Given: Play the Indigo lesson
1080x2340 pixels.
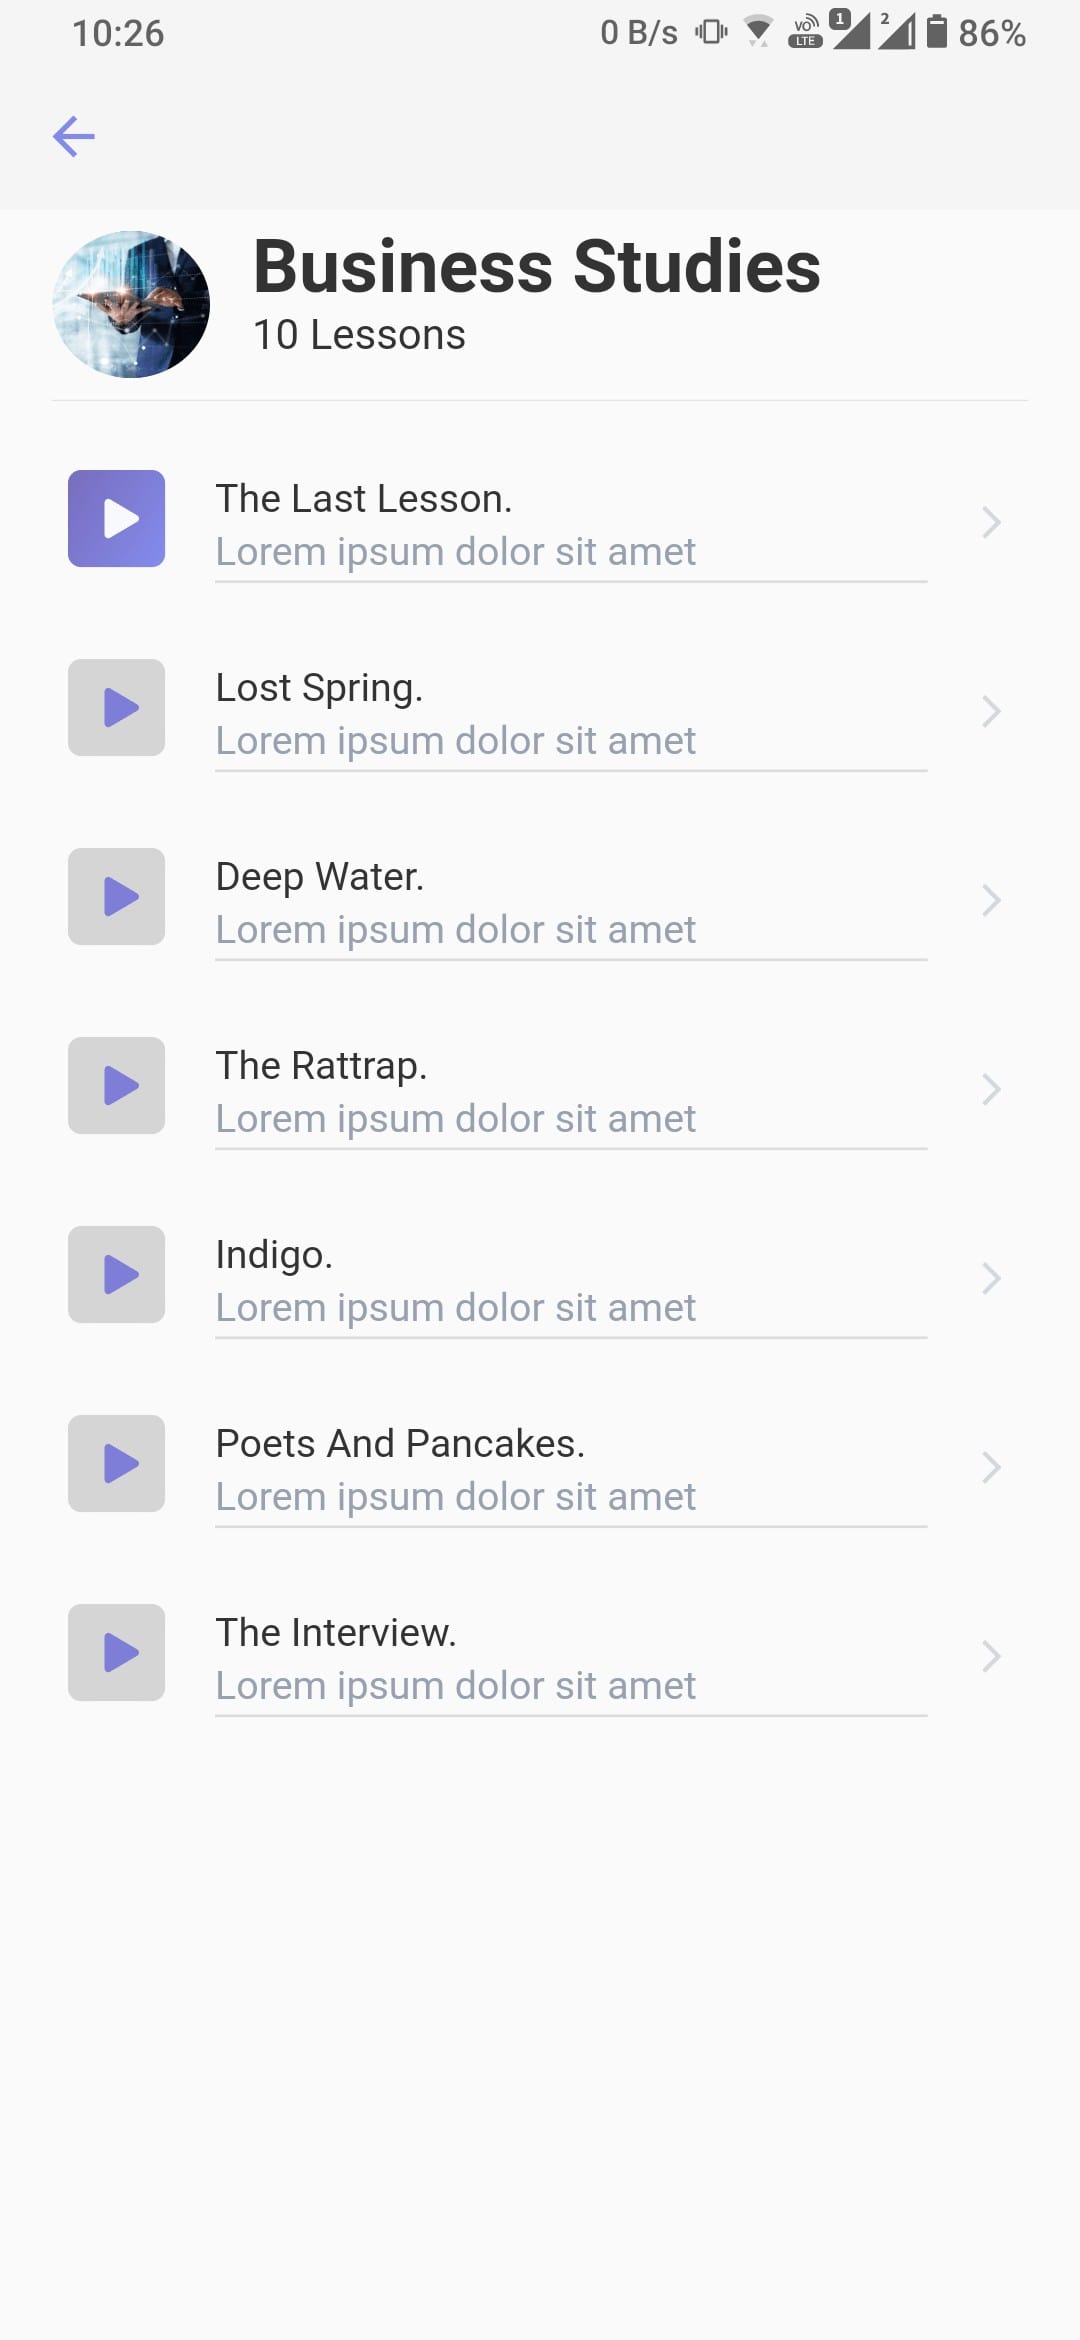Looking at the screenshot, I should point(117,1275).
